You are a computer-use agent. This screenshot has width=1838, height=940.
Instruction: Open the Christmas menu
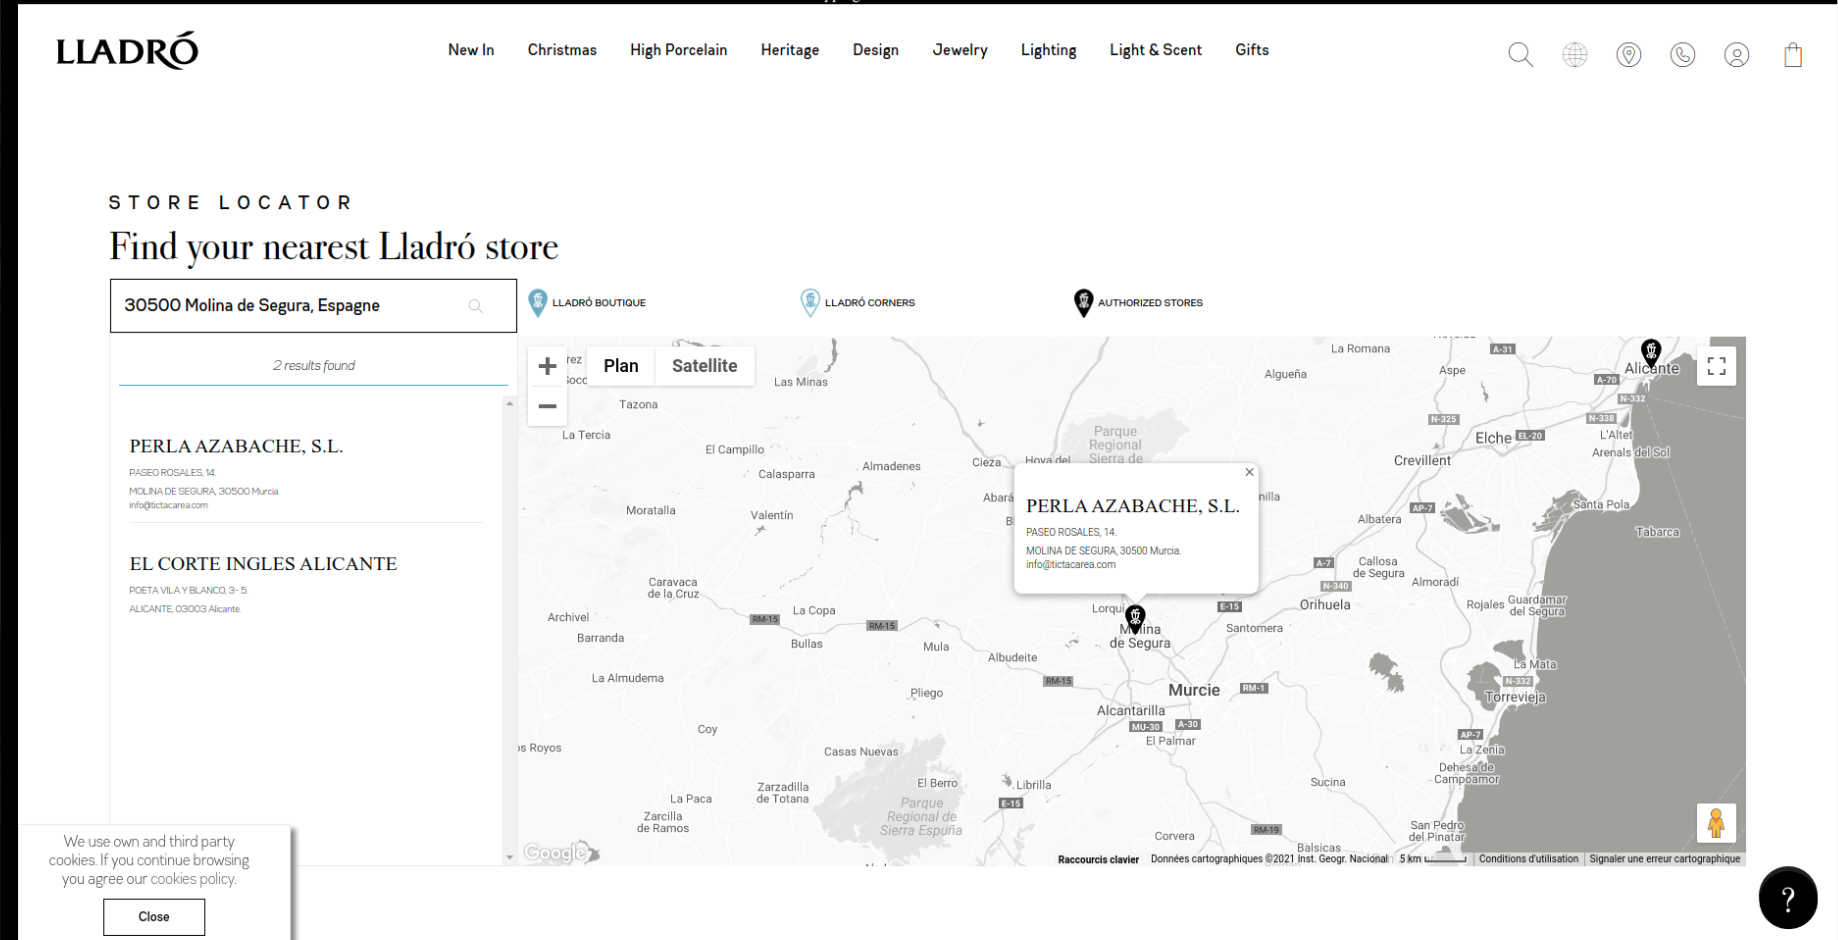[562, 50]
